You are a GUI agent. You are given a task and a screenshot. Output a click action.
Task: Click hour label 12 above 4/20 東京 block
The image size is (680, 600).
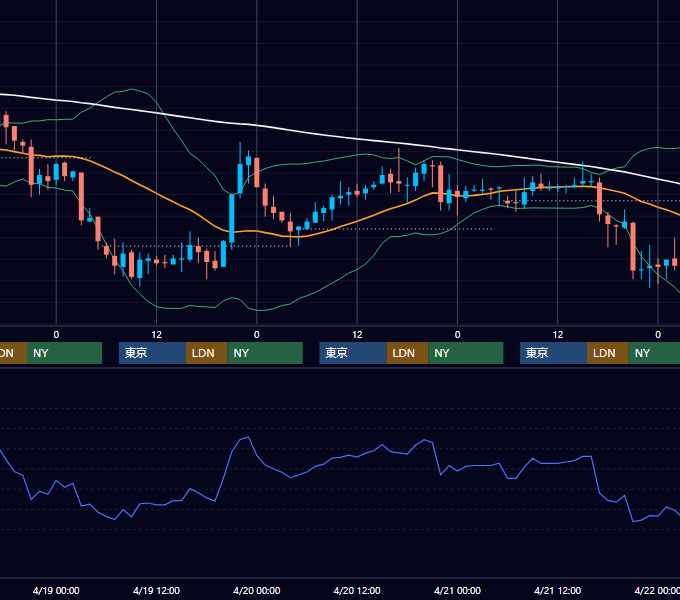pos(357,335)
